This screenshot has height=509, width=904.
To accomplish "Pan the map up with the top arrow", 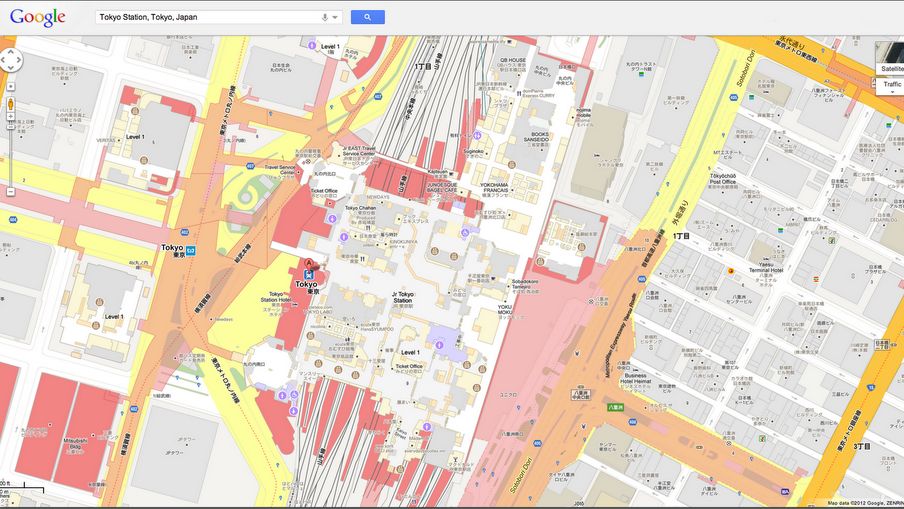I will point(11,51).
